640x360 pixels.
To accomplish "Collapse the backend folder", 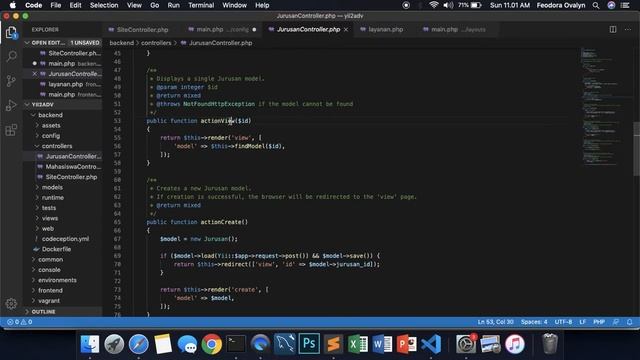I will 33,115.
